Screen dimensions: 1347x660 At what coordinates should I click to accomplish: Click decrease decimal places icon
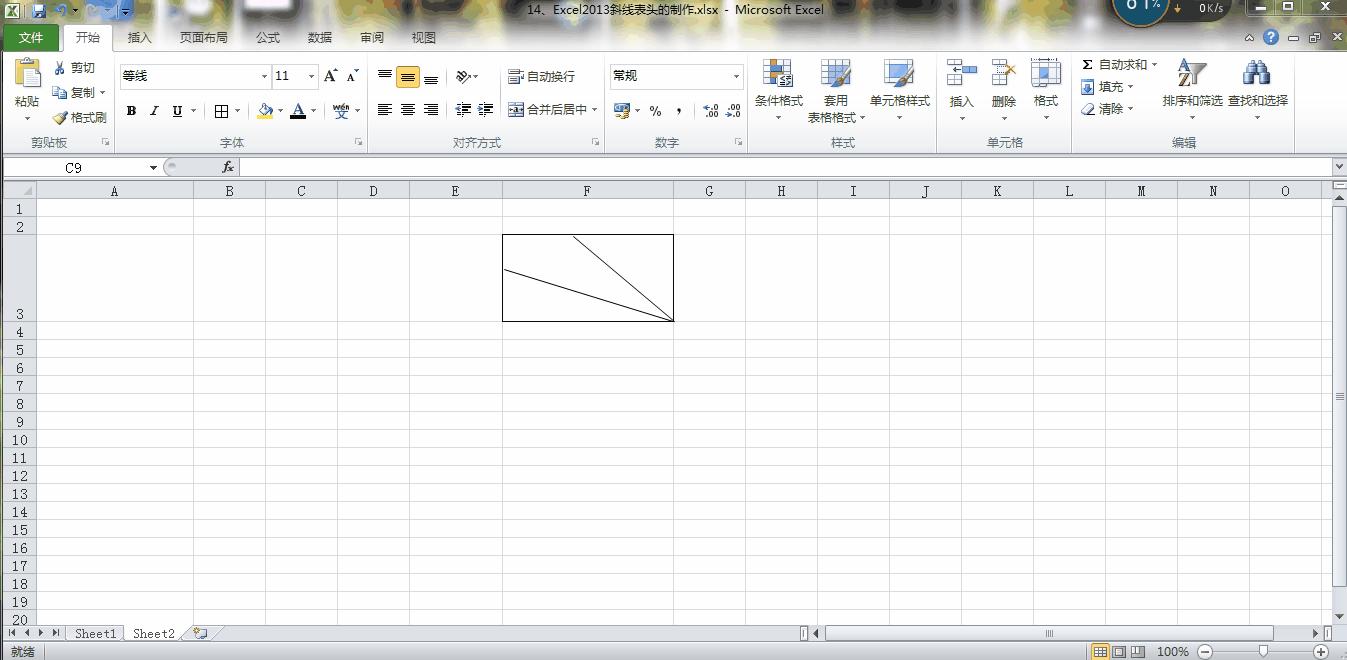click(735, 111)
